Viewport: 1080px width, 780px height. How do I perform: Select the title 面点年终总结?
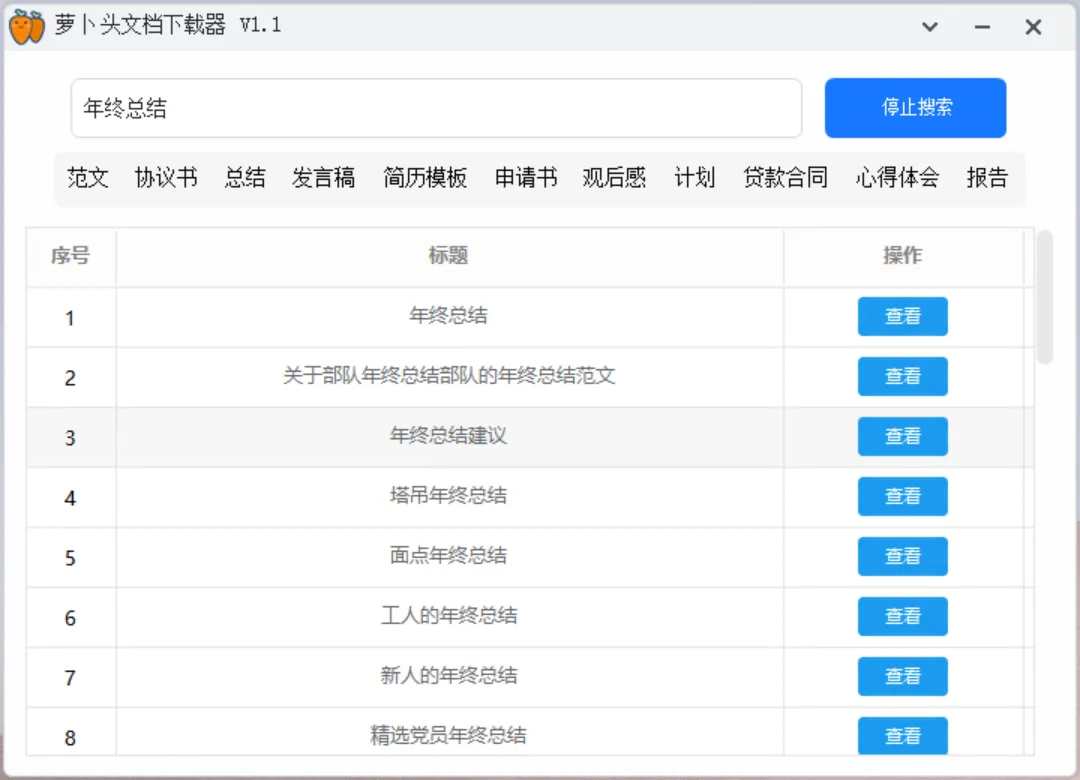pyautogui.click(x=448, y=555)
